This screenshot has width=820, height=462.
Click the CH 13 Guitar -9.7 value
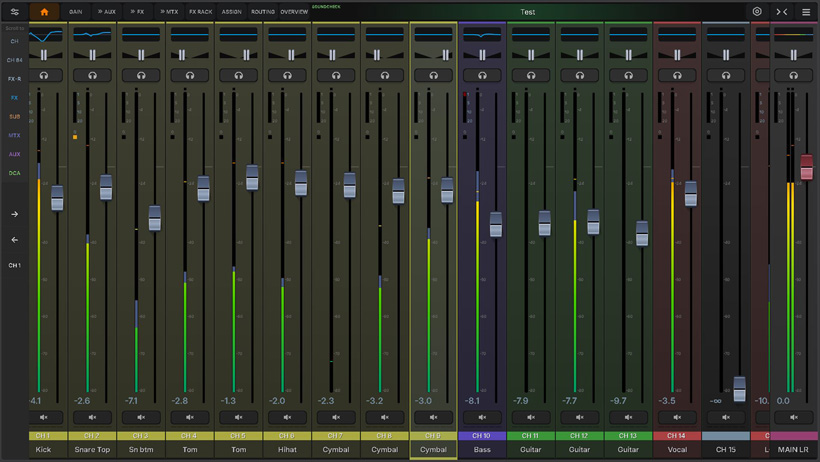tap(618, 401)
